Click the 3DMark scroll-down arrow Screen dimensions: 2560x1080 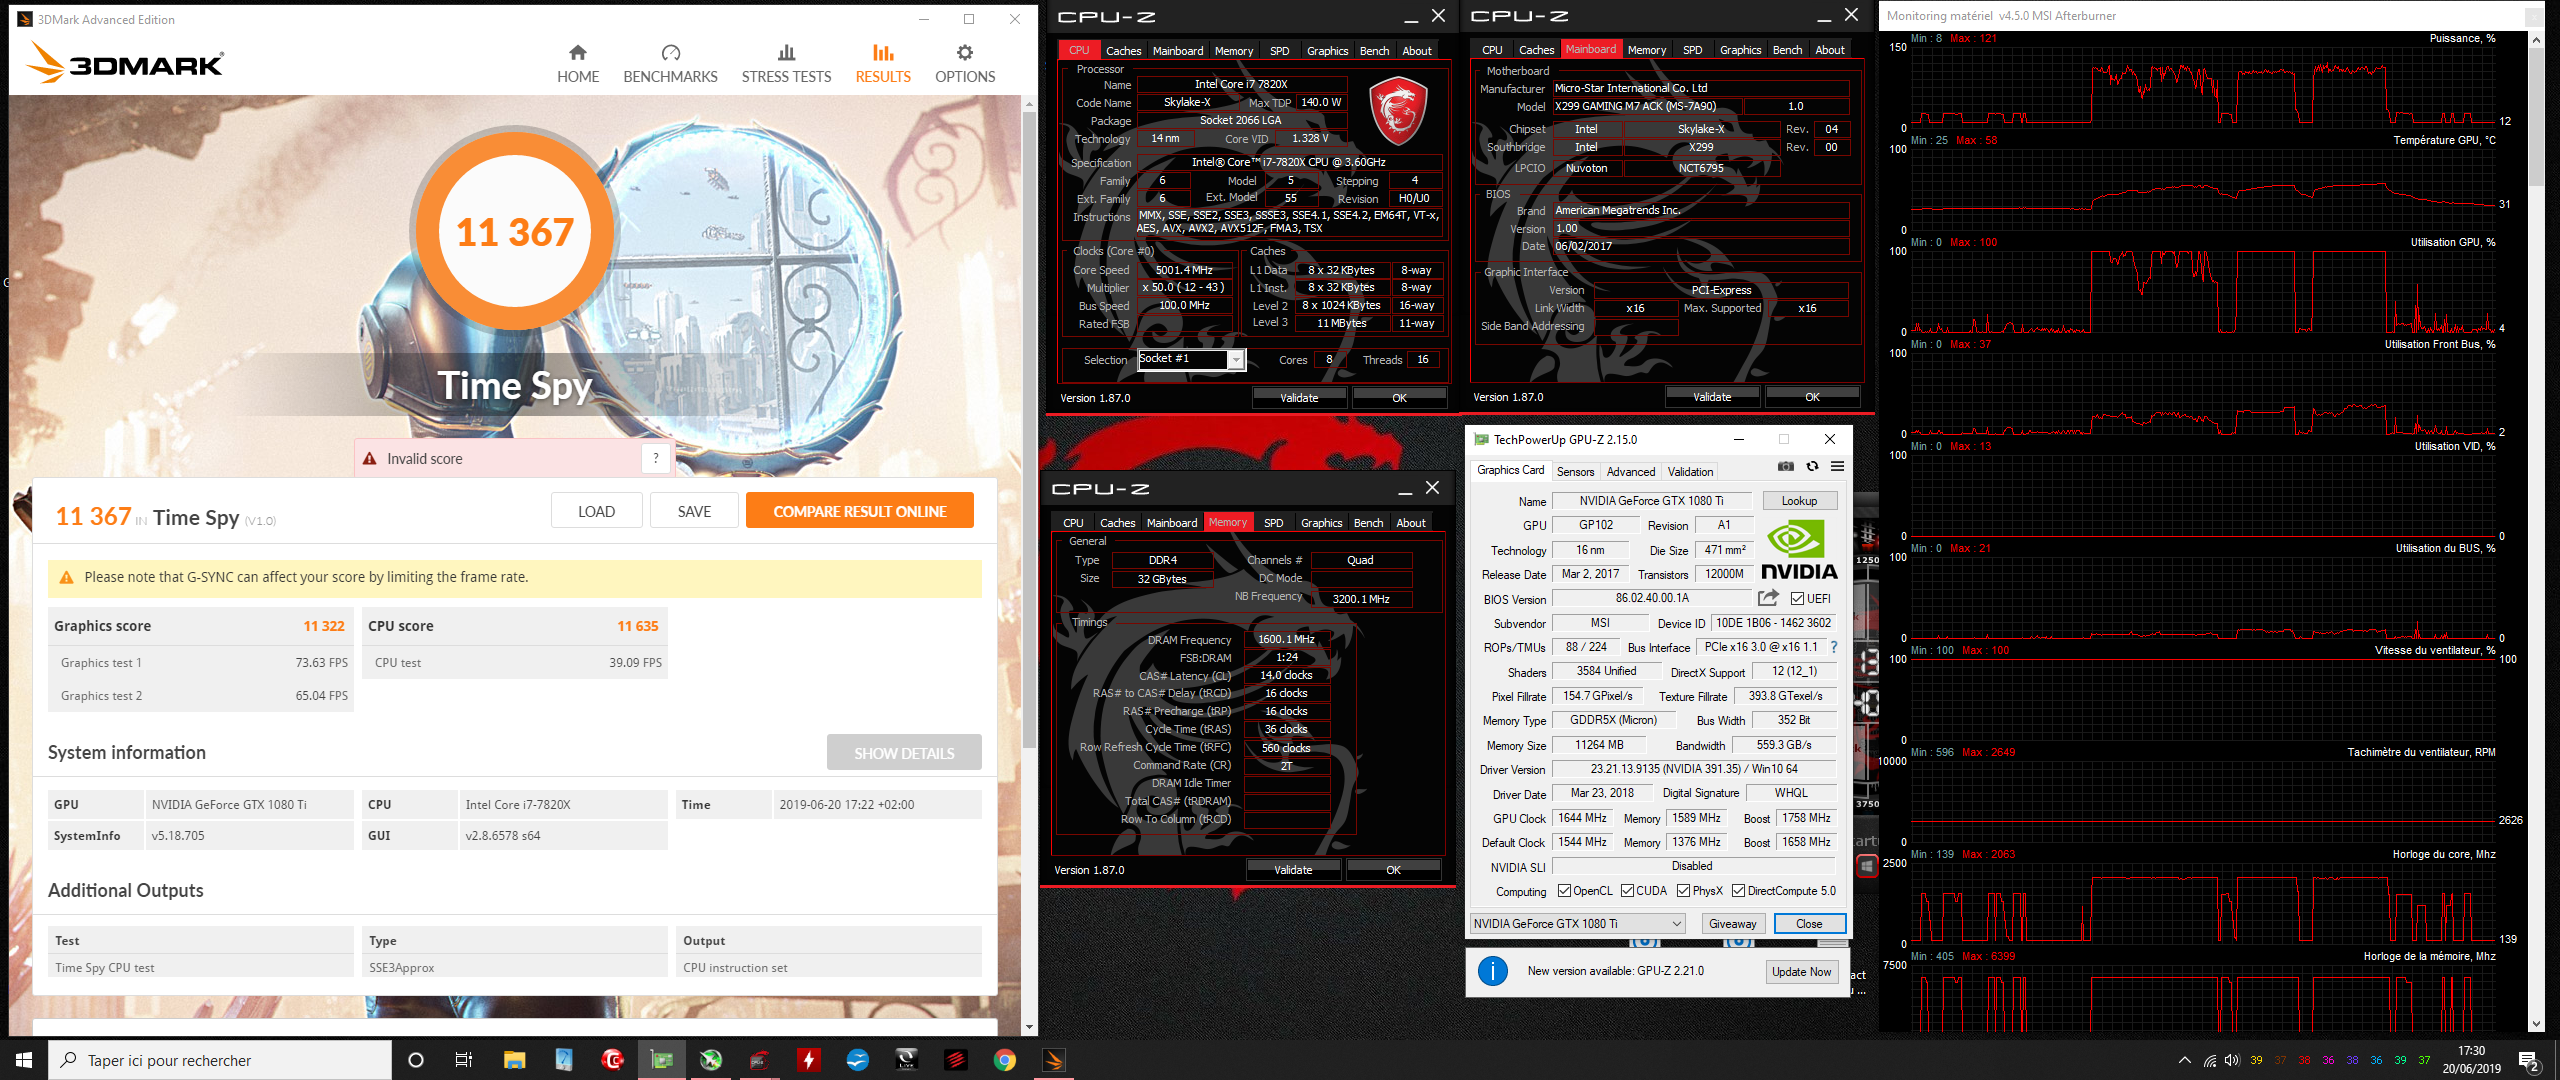coord(1029,1027)
